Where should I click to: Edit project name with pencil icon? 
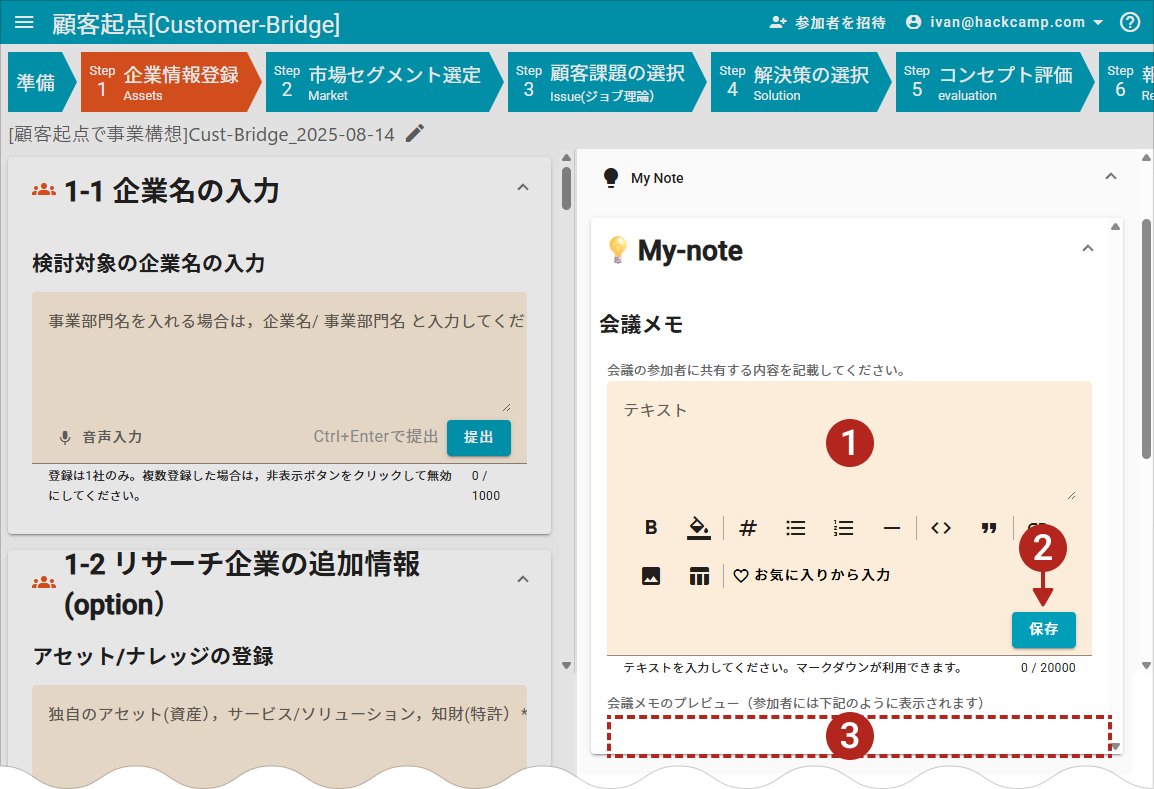(415, 134)
